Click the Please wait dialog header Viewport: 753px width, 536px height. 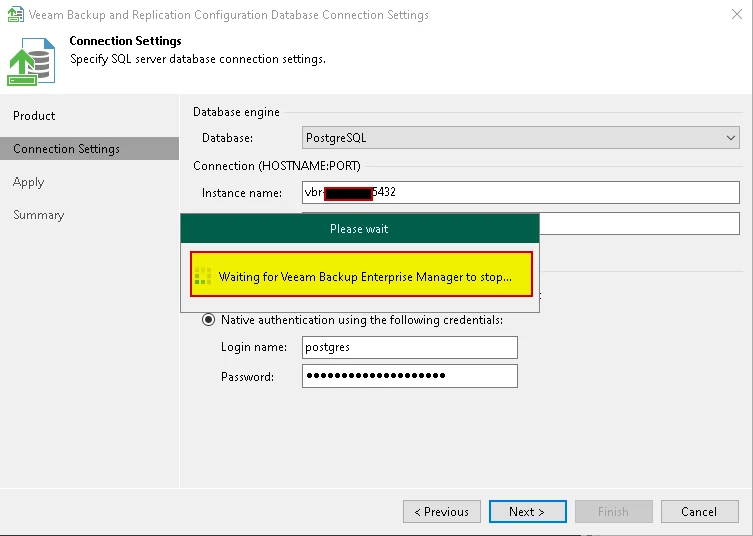click(360, 229)
